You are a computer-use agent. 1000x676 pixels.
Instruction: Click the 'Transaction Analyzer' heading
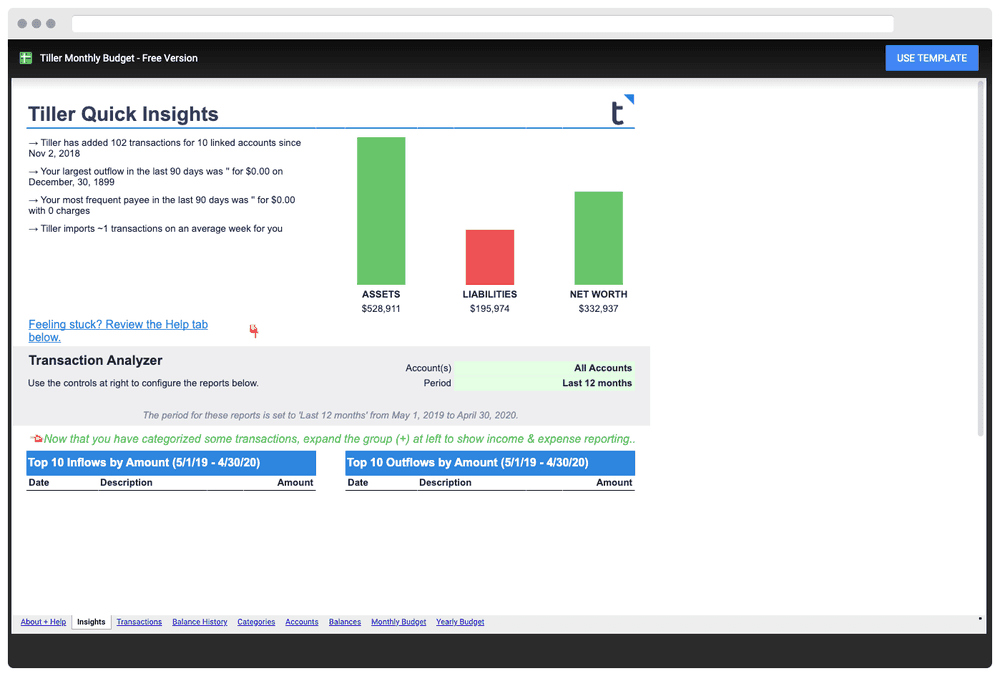tap(96, 360)
